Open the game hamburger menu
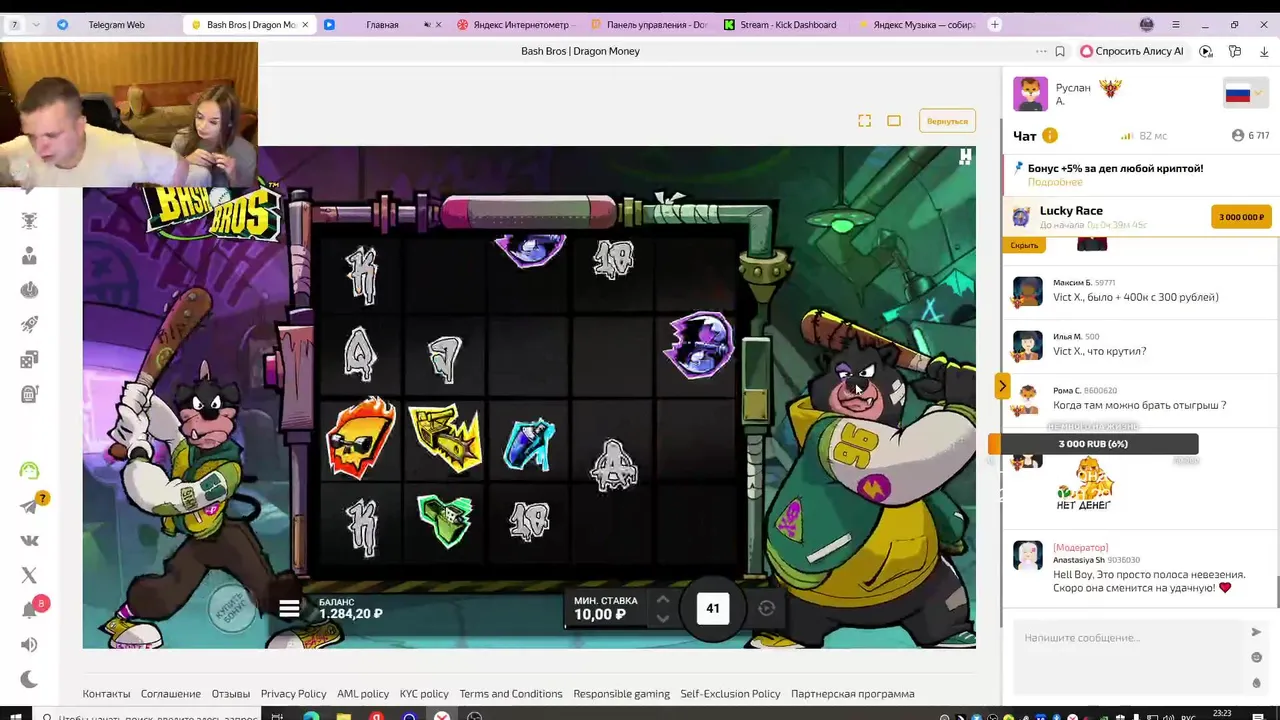The width and height of the screenshot is (1280, 720). (x=289, y=608)
